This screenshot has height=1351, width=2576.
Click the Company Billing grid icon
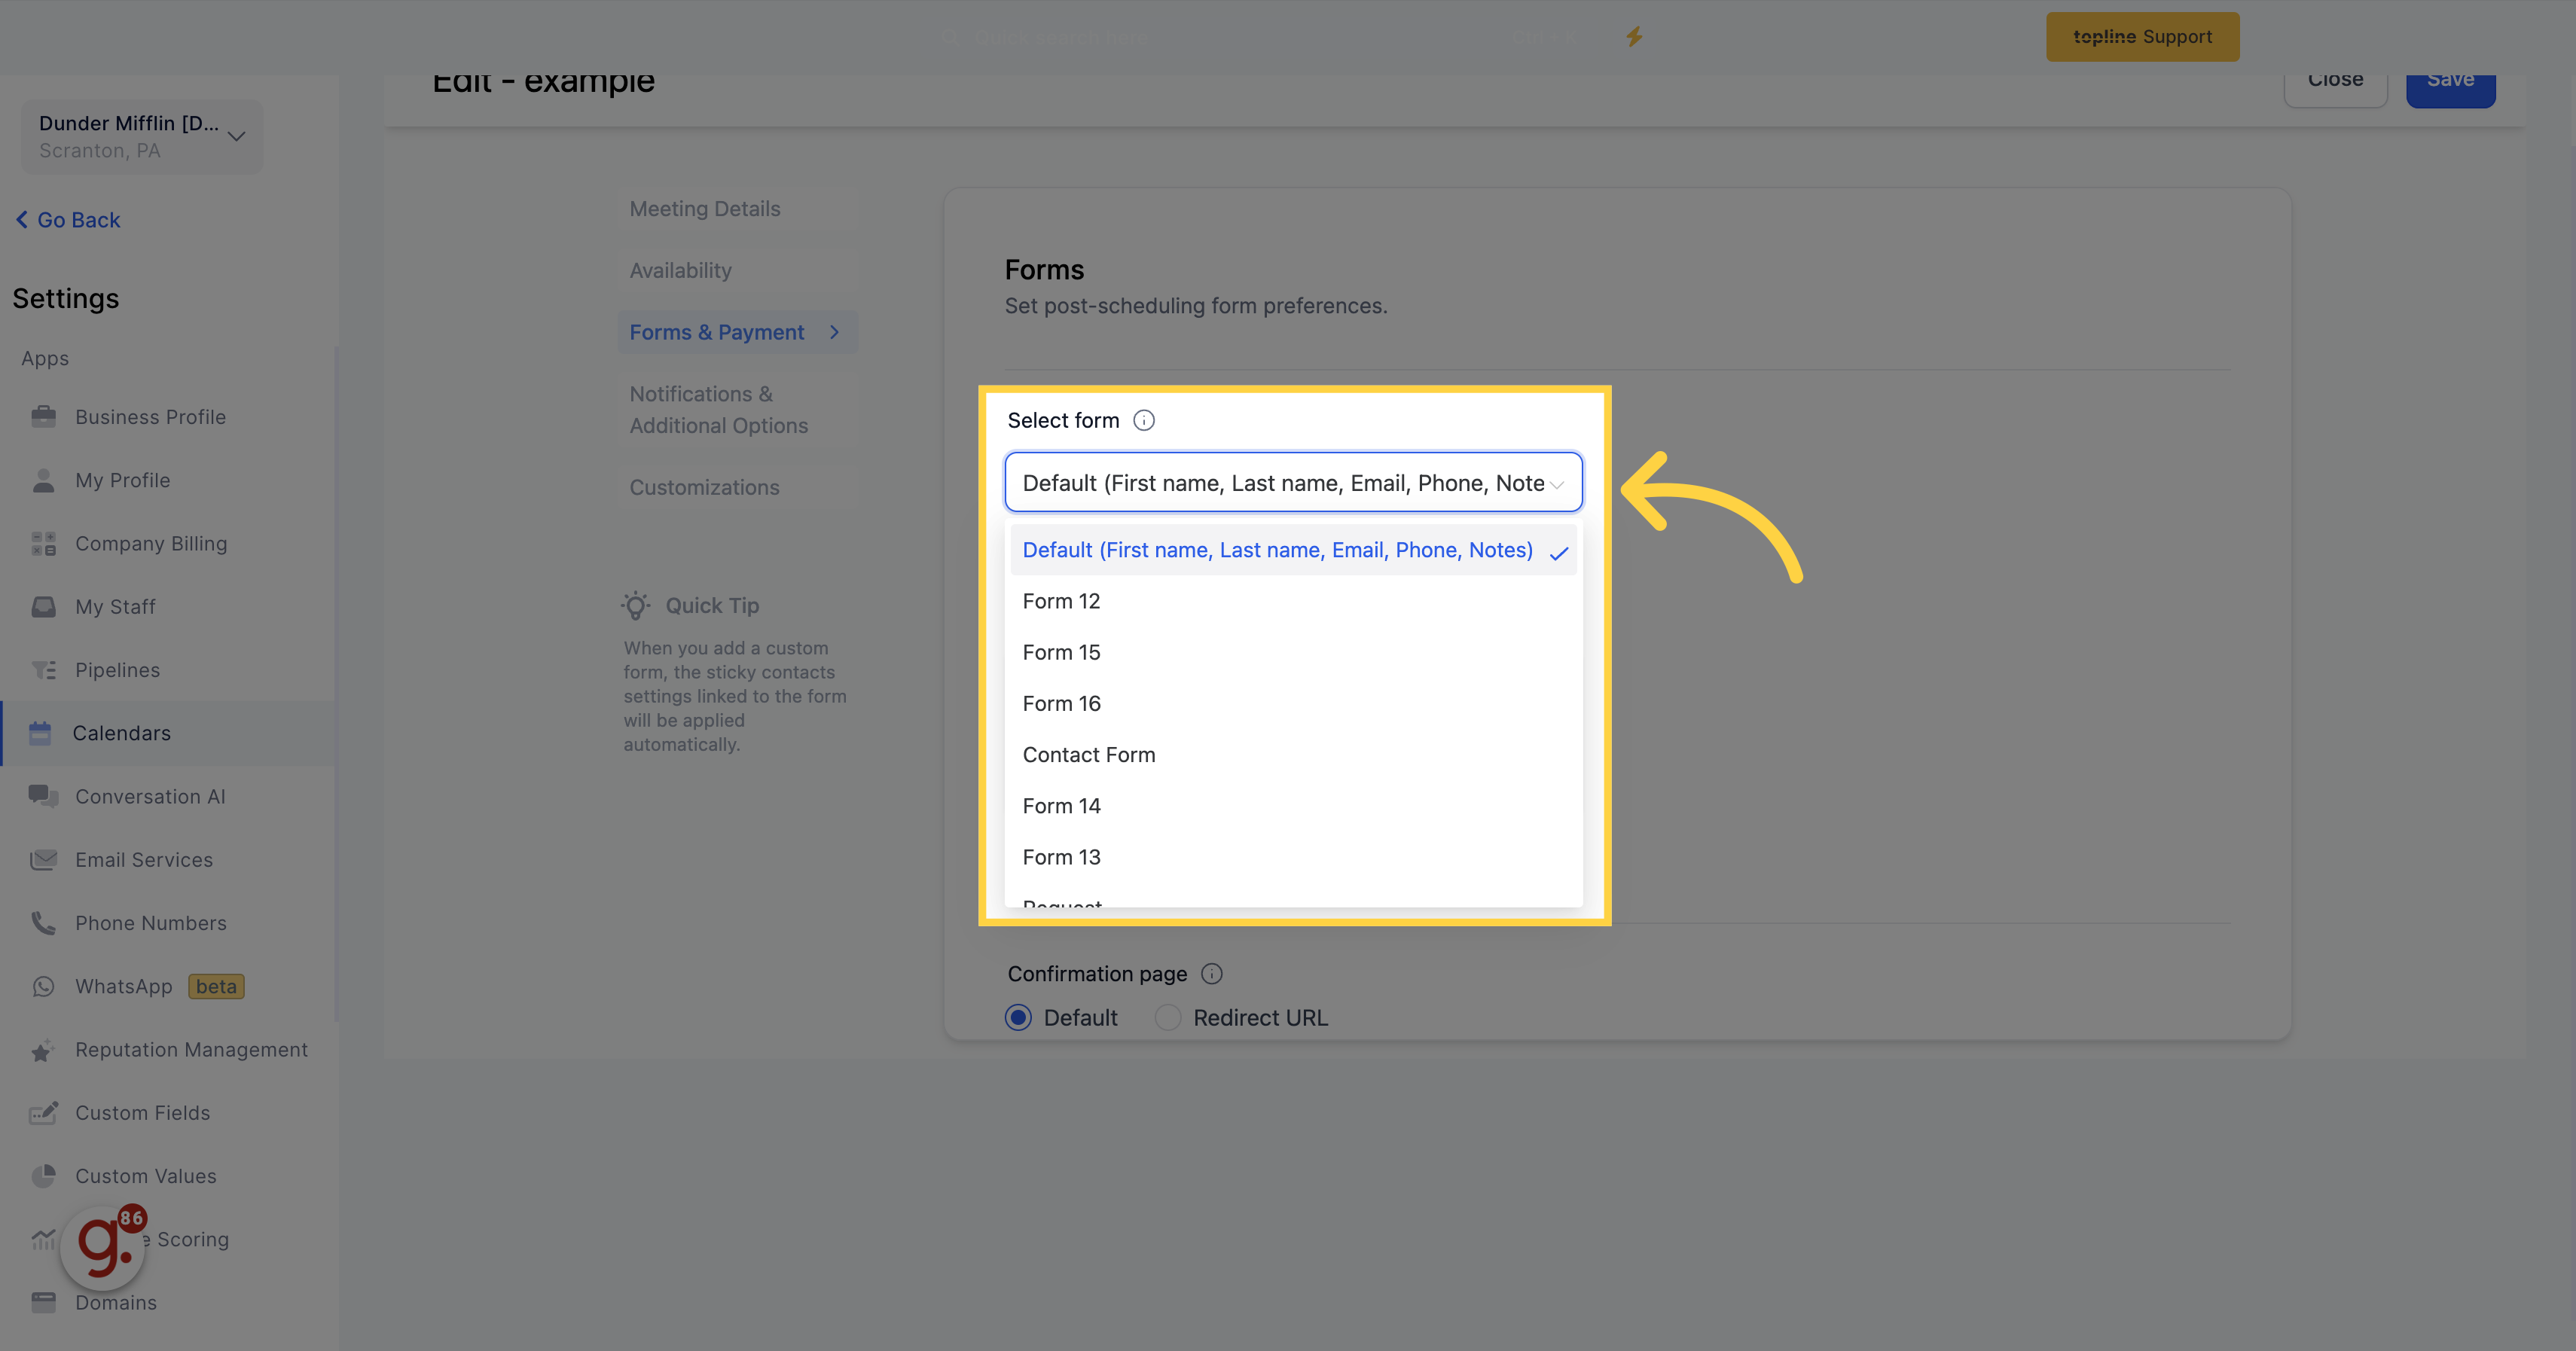coord(43,544)
